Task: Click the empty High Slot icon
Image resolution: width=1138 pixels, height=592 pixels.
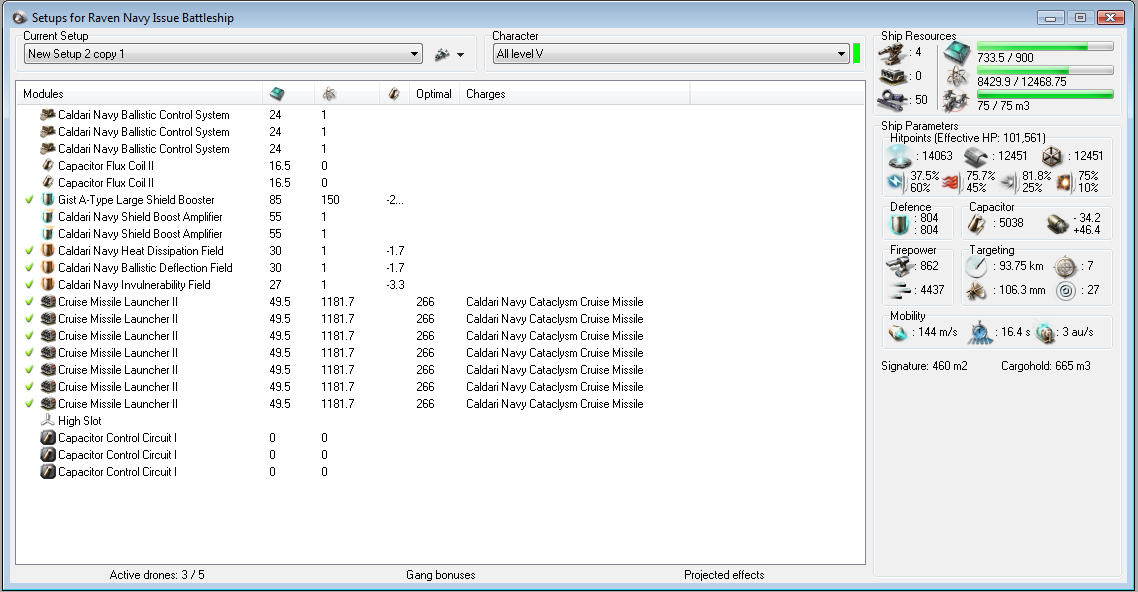Action: tap(48, 420)
